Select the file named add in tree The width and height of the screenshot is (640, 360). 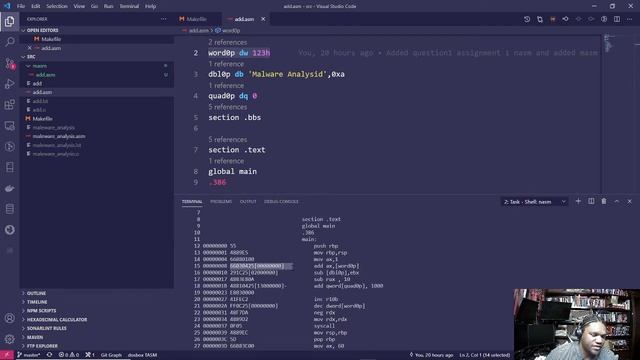tap(37, 84)
